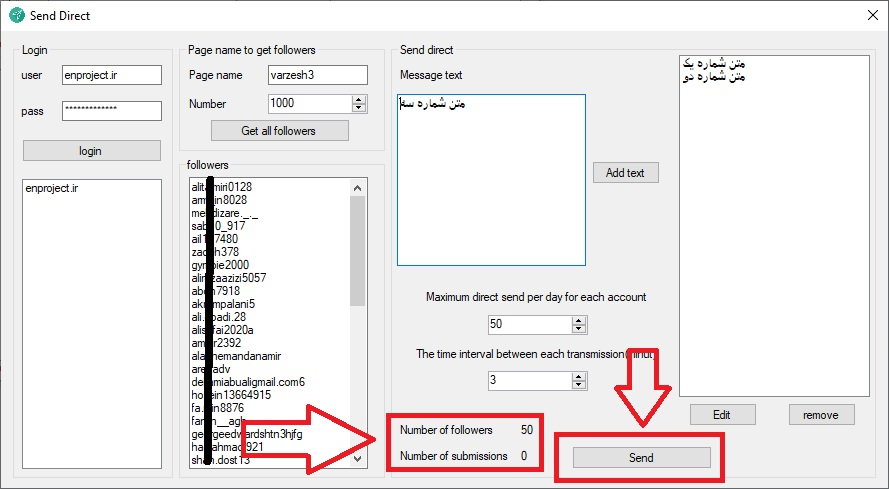Click the Page name field containing varzesh3
Viewport: 889px width, 489px height.
click(317, 75)
